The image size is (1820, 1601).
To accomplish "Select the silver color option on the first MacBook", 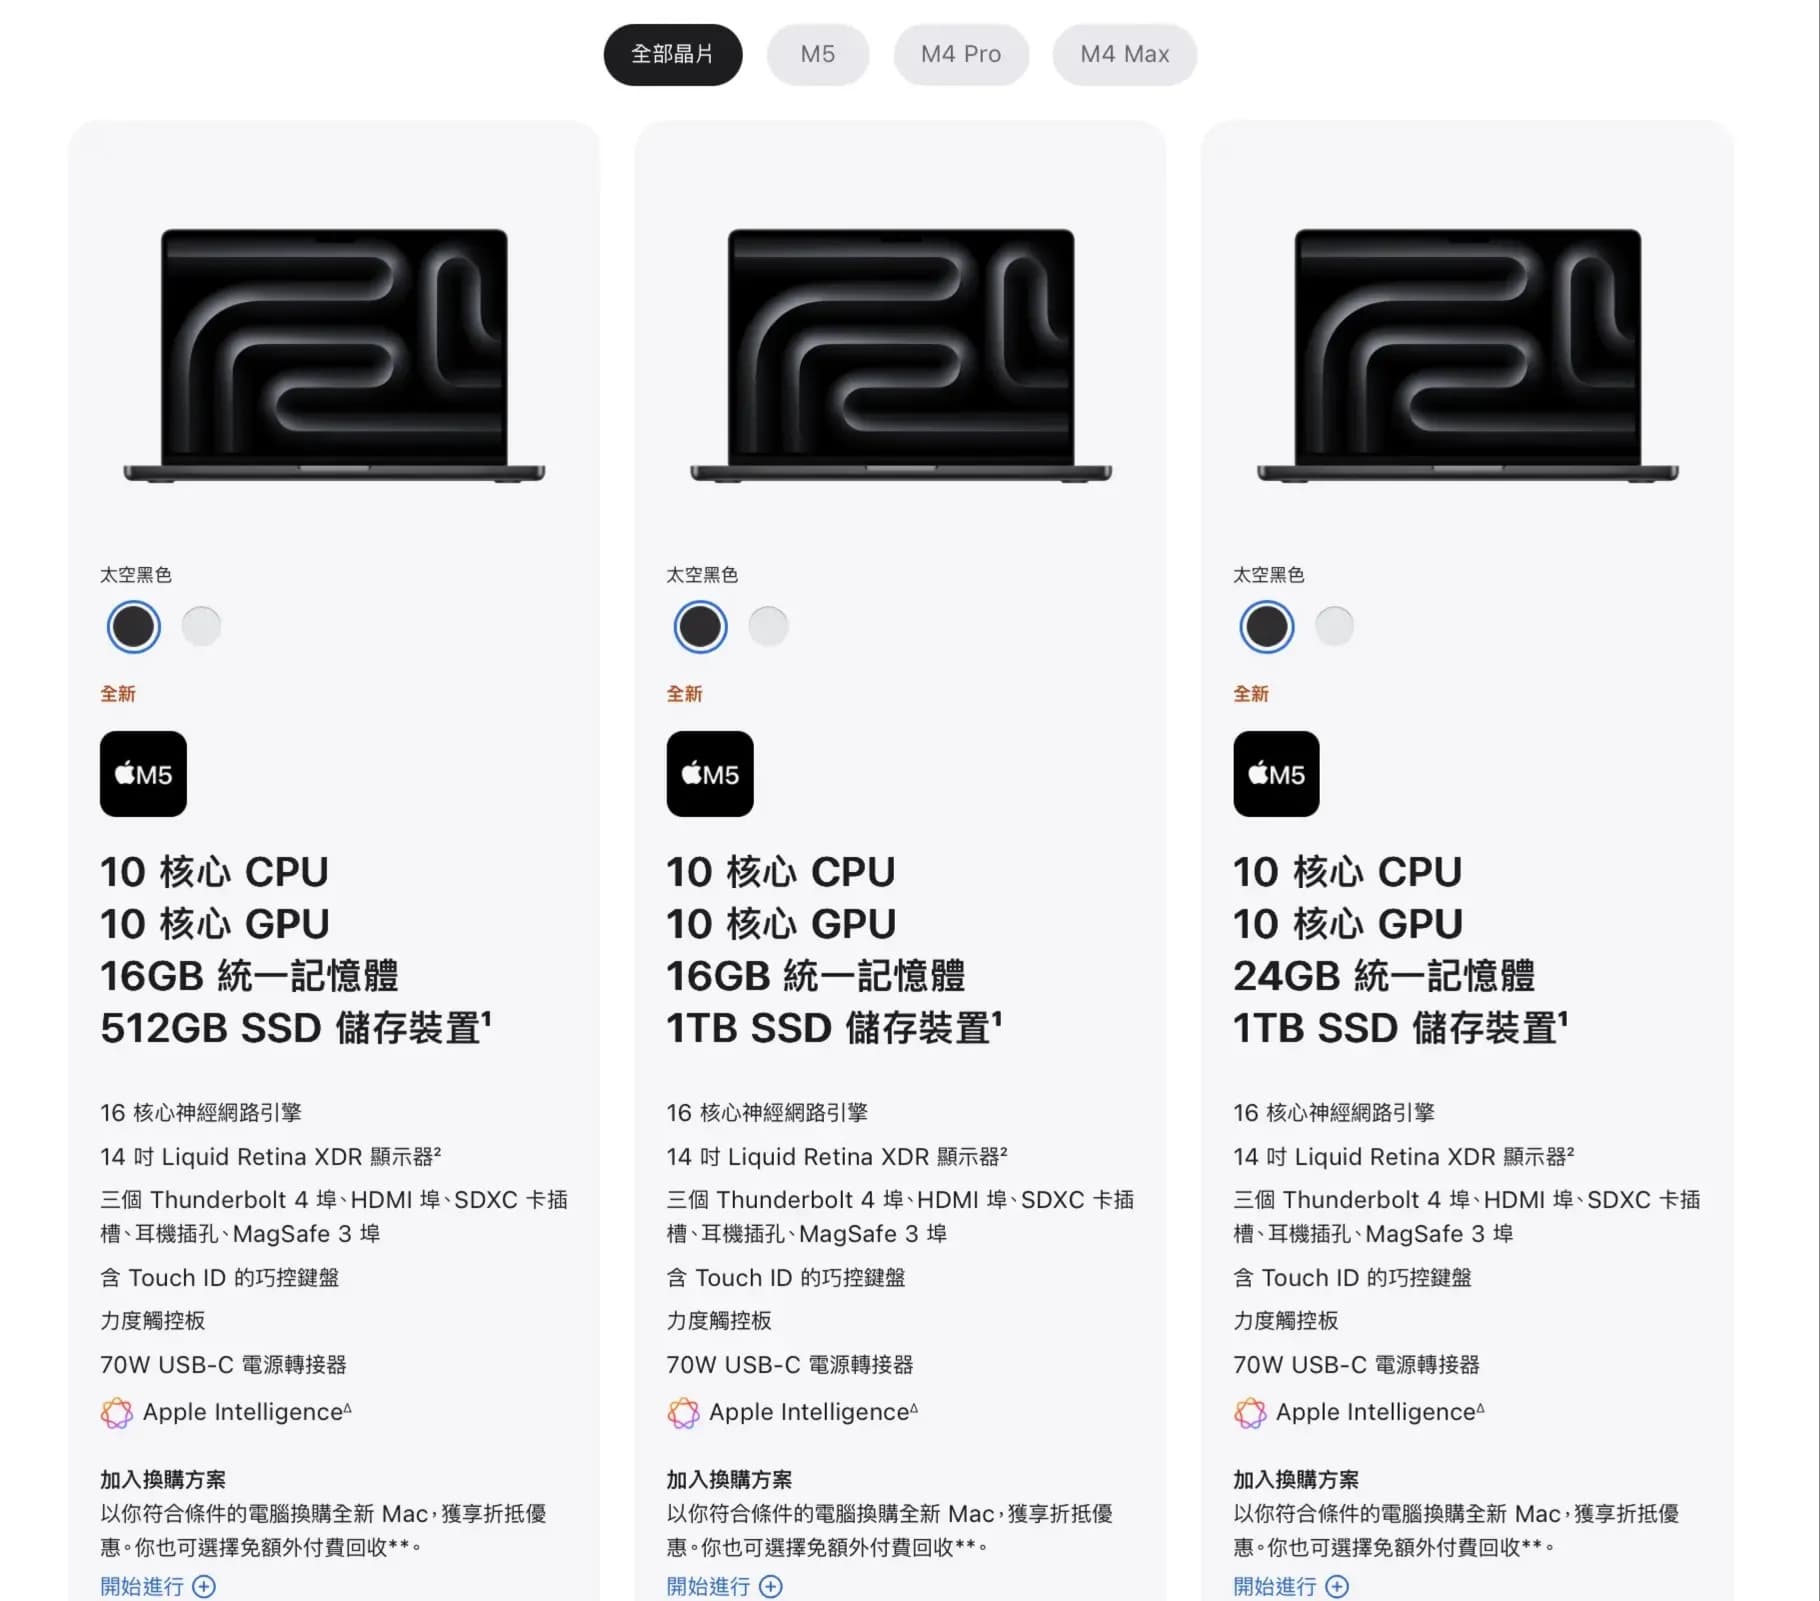I will coord(201,626).
